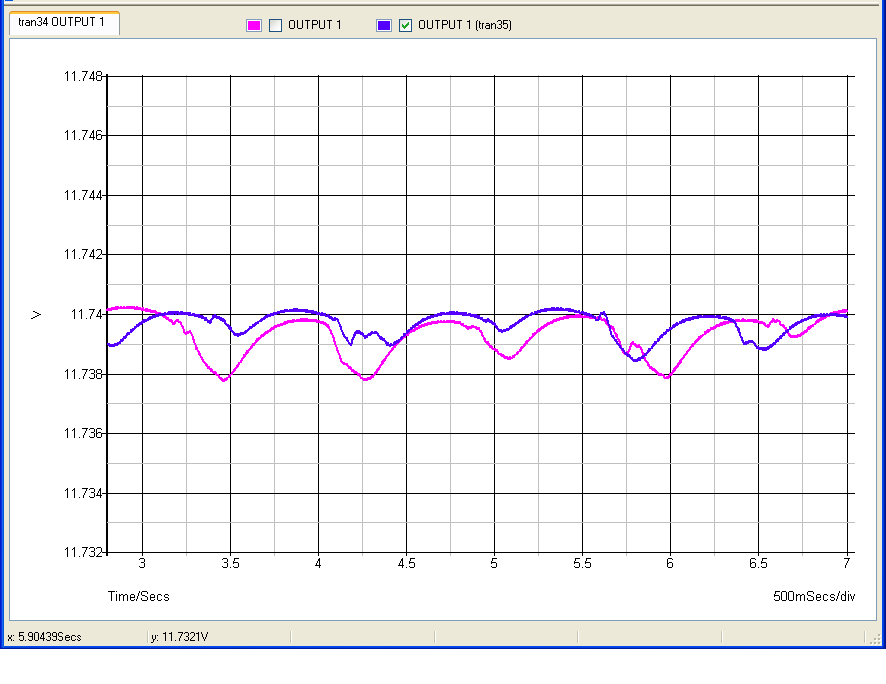Screen dimensions: 886x684
Task: Click the magenta curve's OUTPUT 1 legend label
Action: tap(315, 25)
